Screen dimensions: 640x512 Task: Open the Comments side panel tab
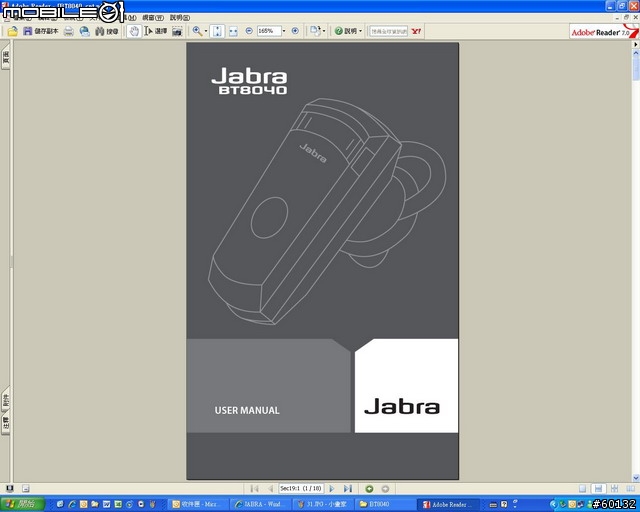6,423
